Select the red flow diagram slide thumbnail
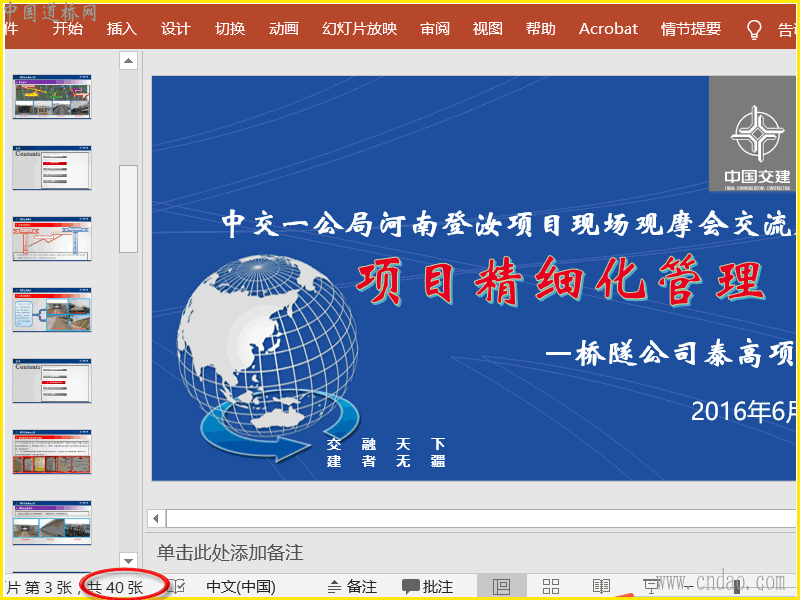Image resolution: width=800 pixels, height=600 pixels. coord(52,239)
